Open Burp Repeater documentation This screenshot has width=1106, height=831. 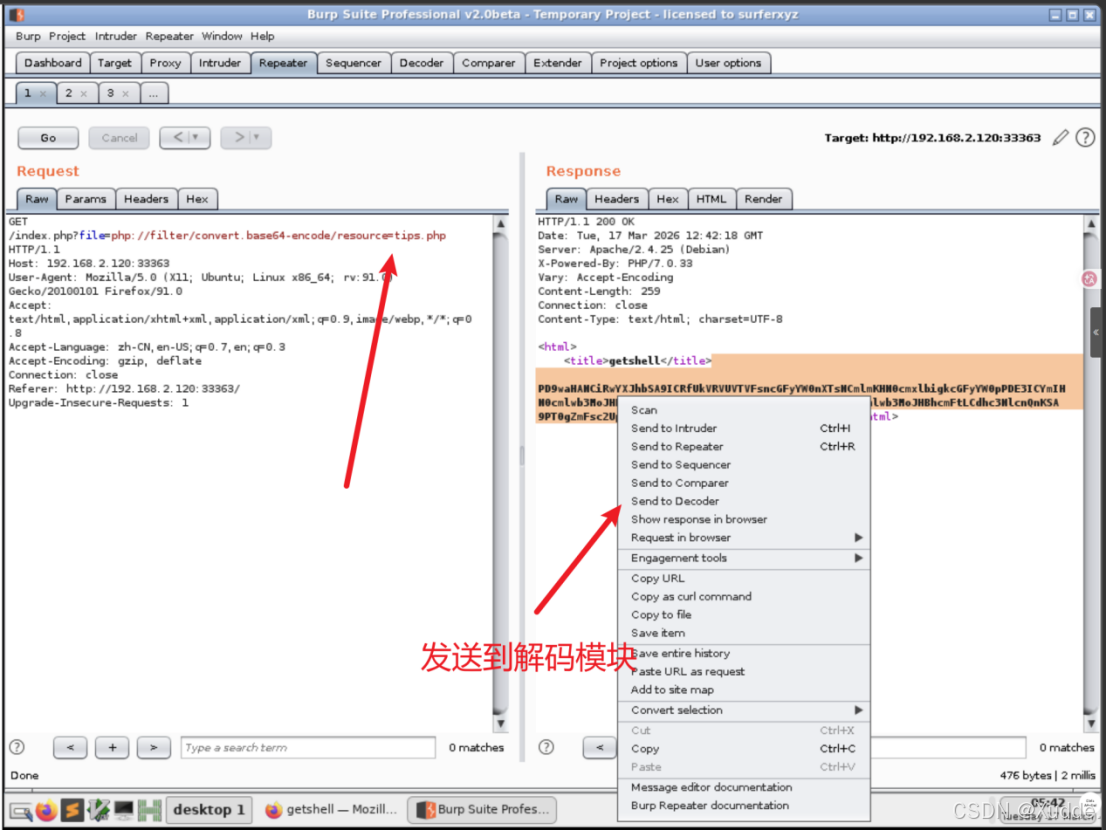(x=743, y=806)
